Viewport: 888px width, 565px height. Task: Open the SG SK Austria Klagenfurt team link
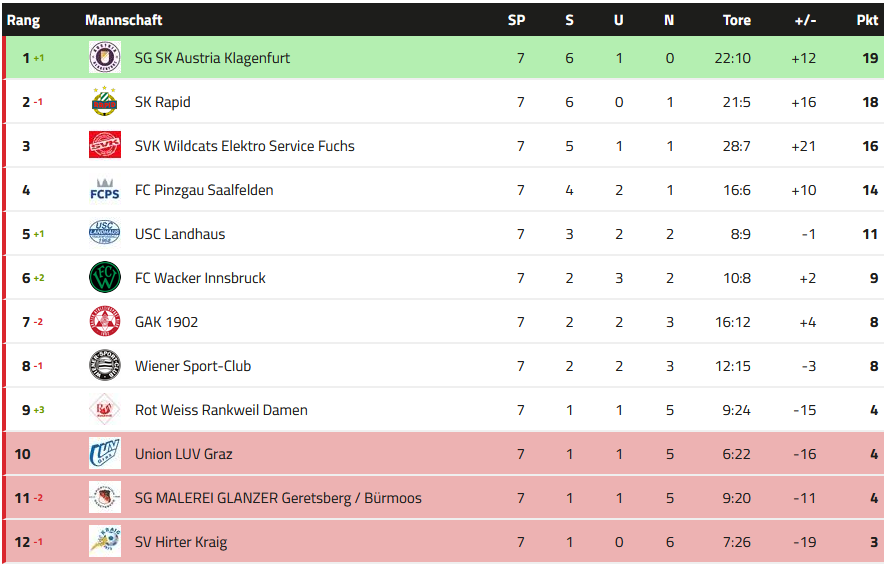tap(212, 58)
